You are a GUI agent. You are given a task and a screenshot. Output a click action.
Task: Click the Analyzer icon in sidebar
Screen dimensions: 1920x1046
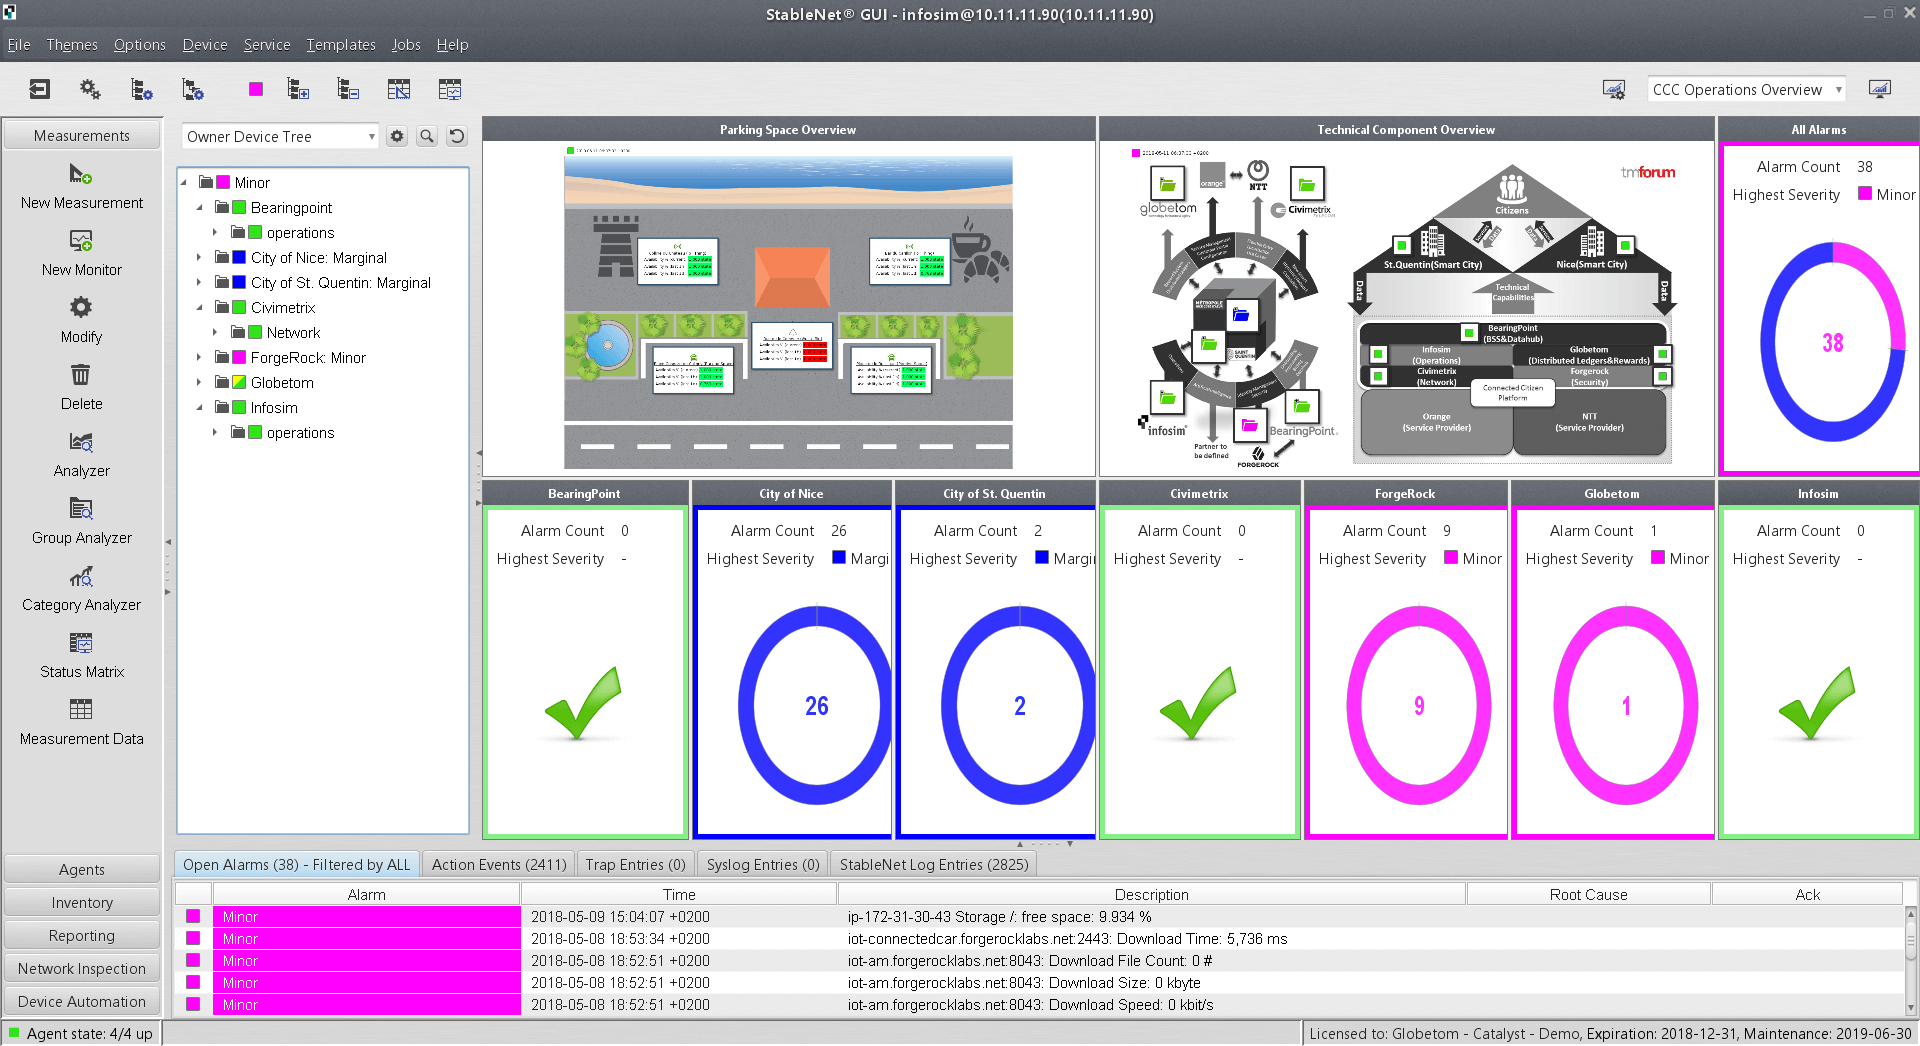pos(81,443)
